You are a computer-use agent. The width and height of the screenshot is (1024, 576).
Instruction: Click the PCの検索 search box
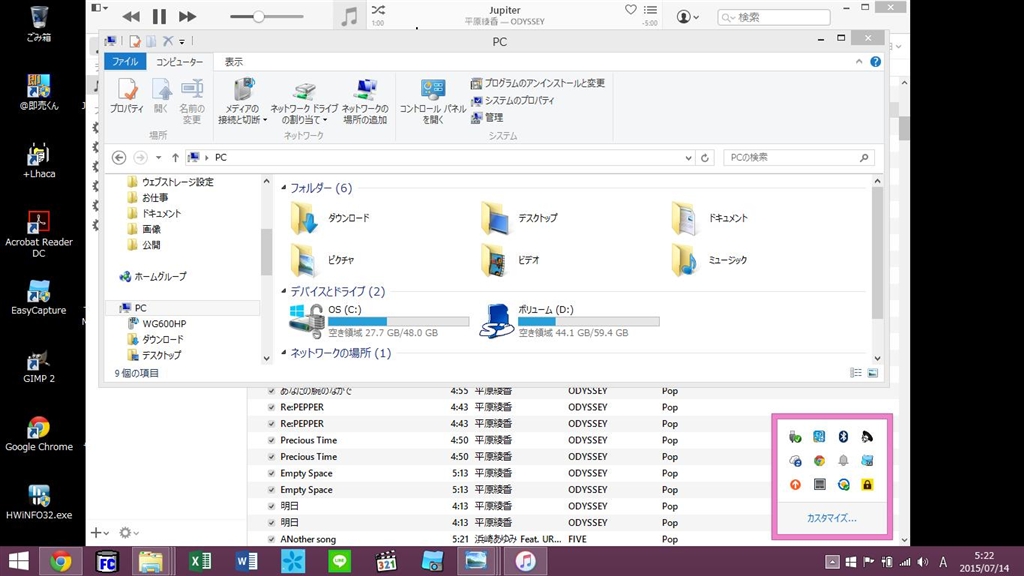click(798, 157)
